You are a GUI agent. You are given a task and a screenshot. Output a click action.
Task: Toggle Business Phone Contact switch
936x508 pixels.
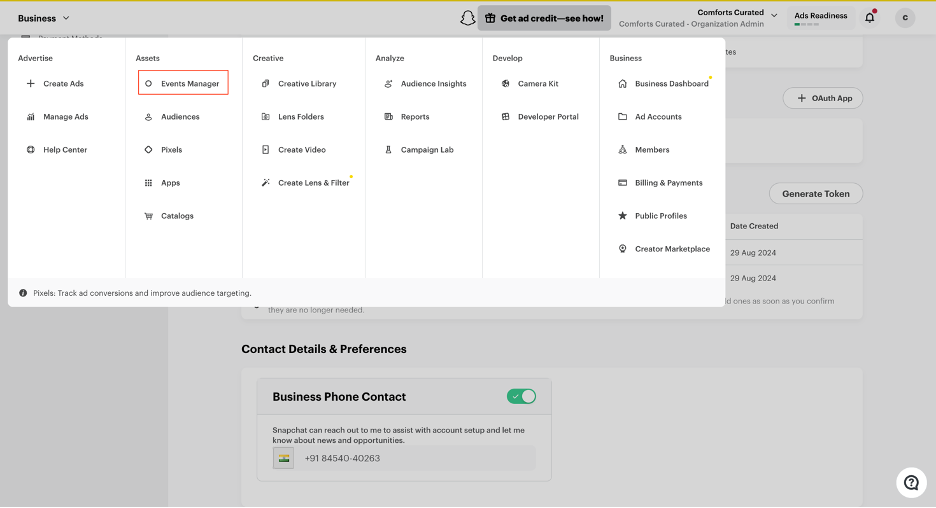pos(521,396)
